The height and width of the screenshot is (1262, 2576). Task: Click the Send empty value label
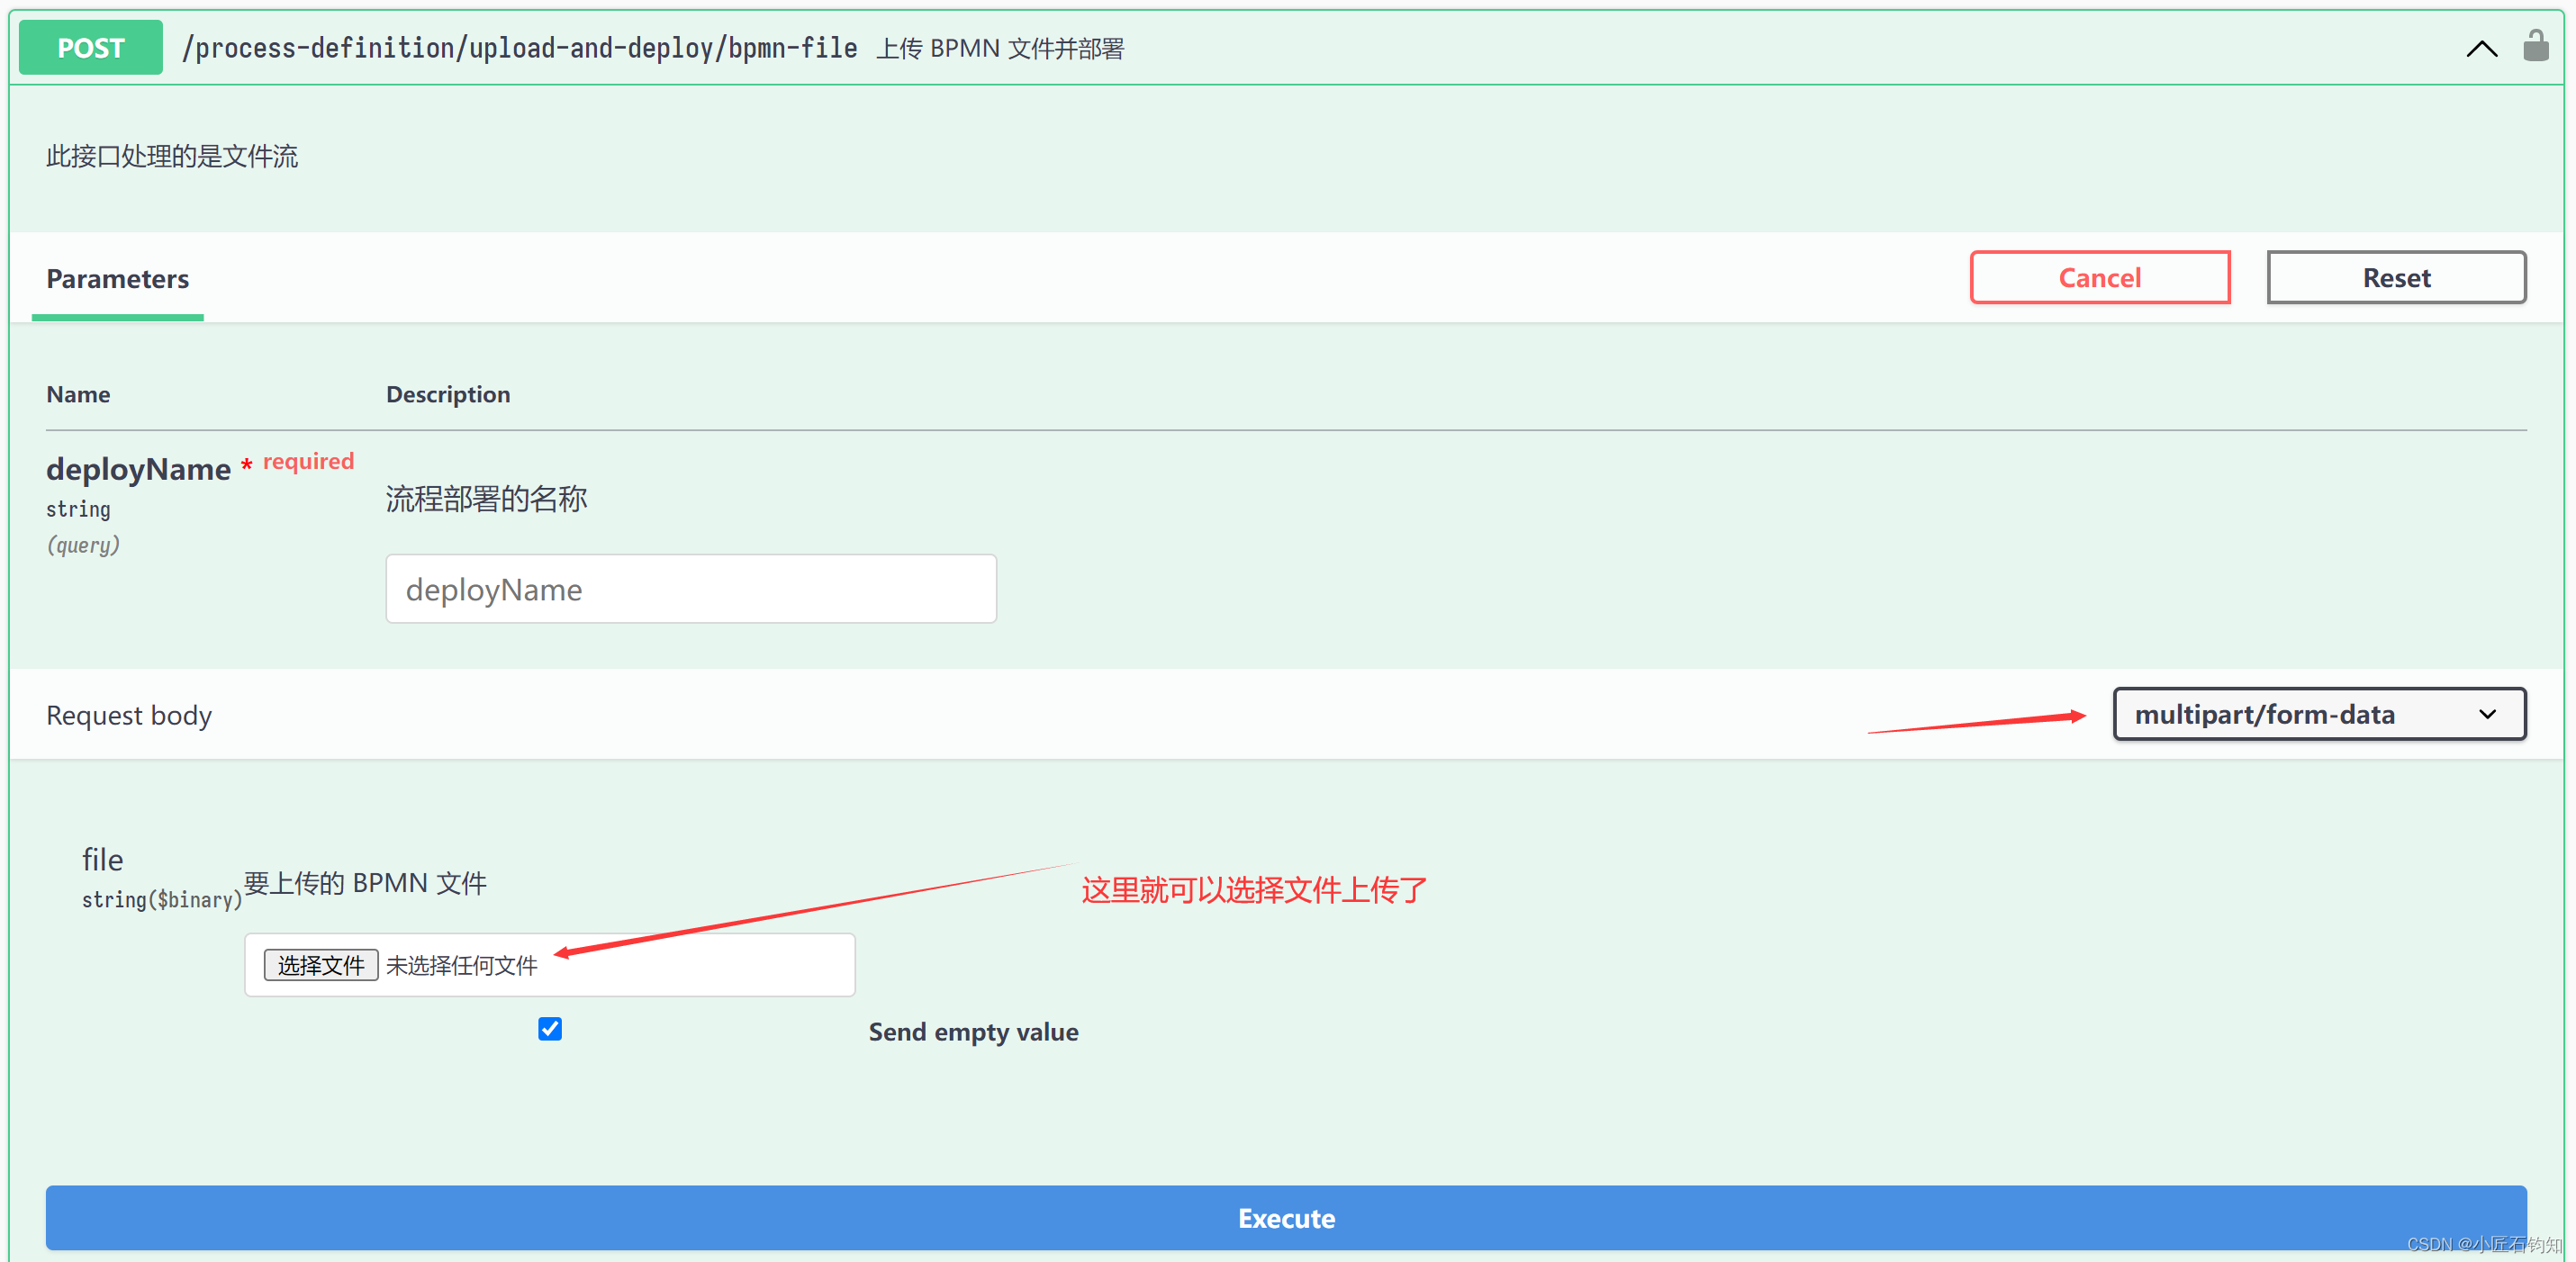973,1032
